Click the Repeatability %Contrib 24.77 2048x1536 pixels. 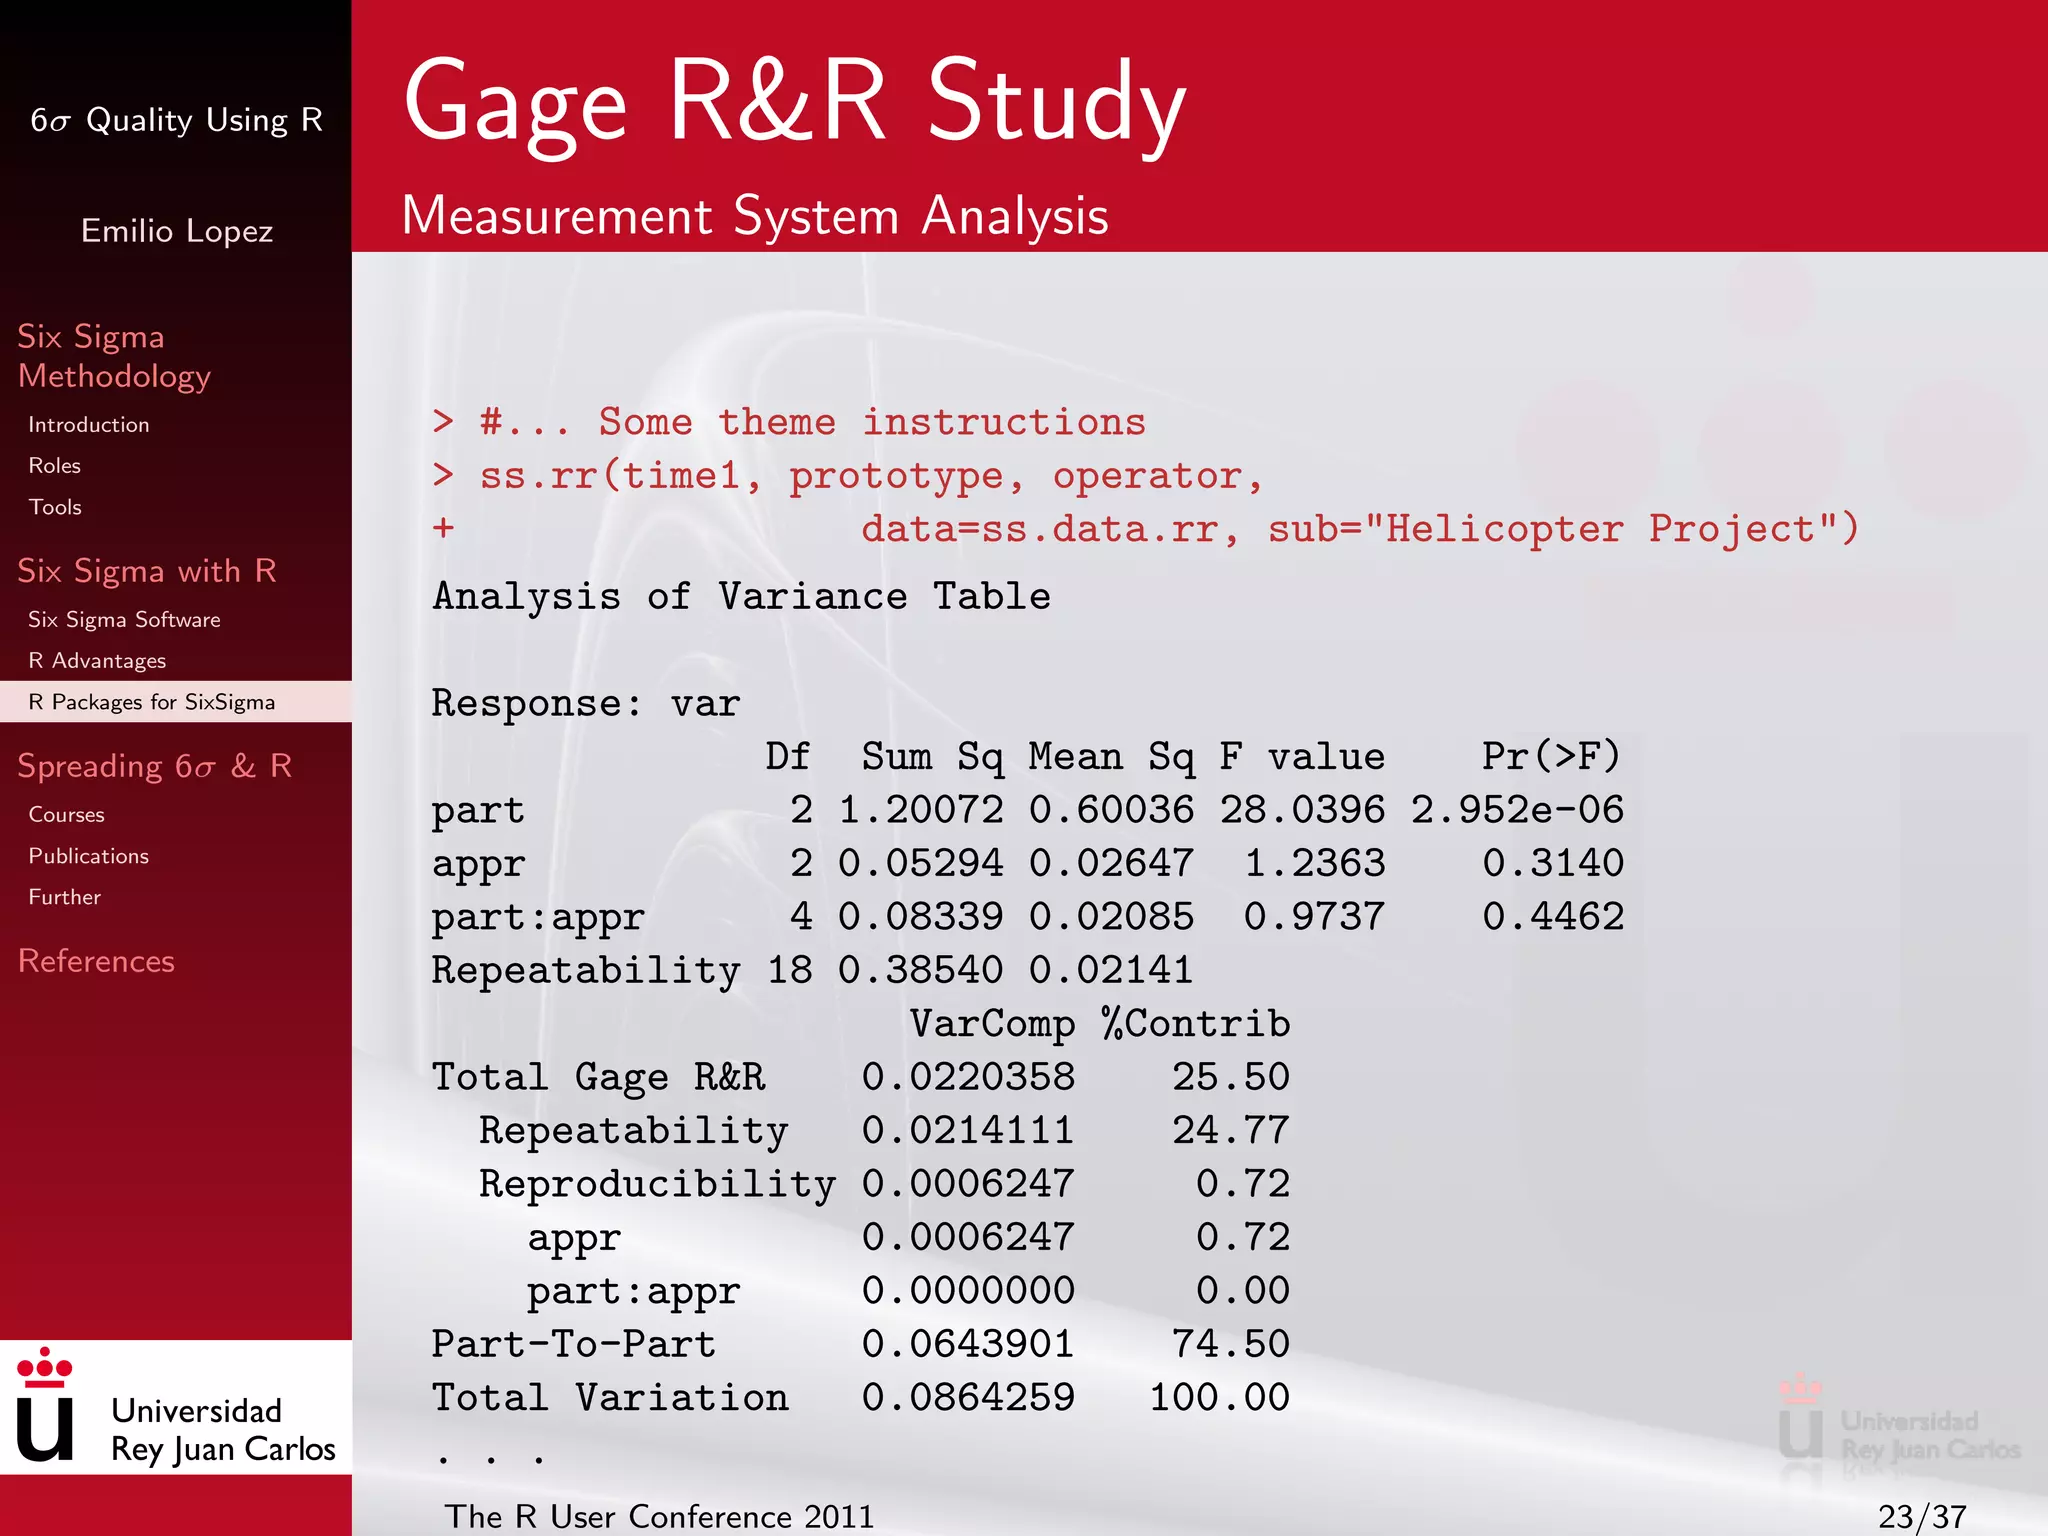pyautogui.click(x=1231, y=1131)
